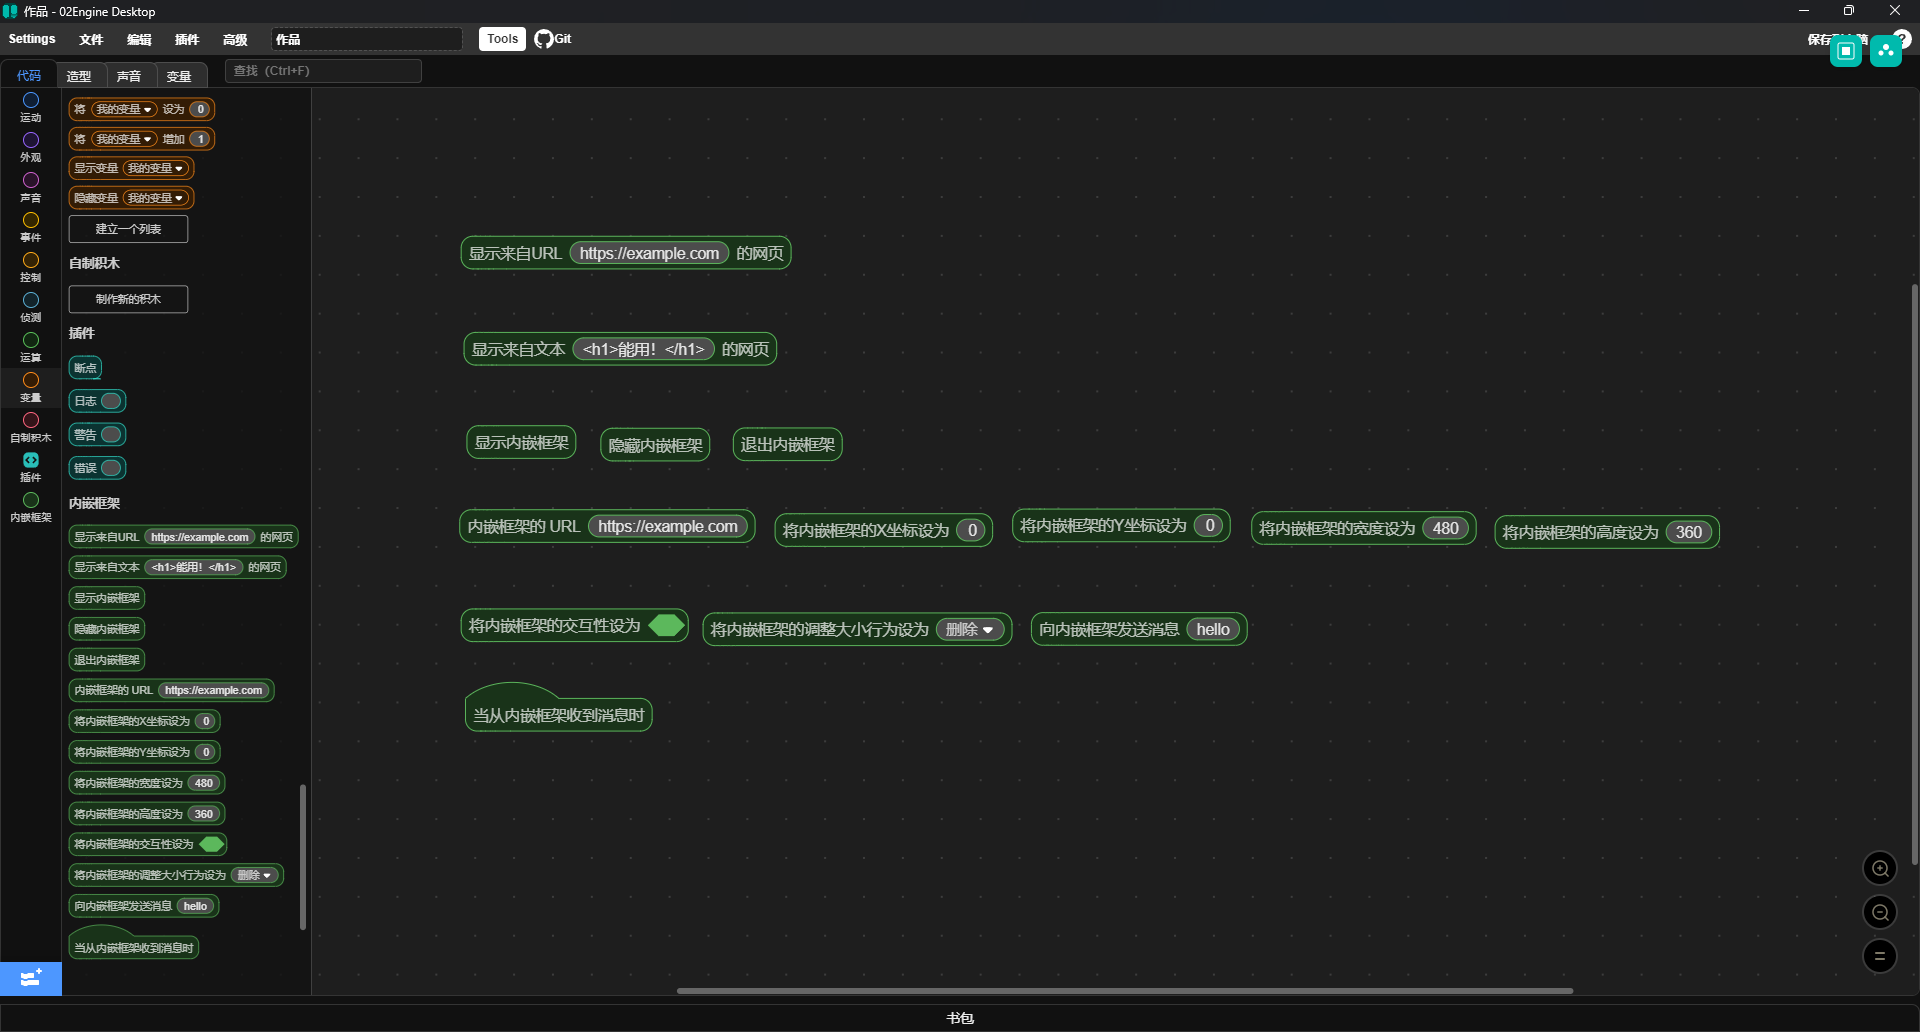Open 我的变量 dropdown in the 隐藏变量 block
Image resolution: width=1920 pixels, height=1032 pixels.
pyautogui.click(x=156, y=198)
